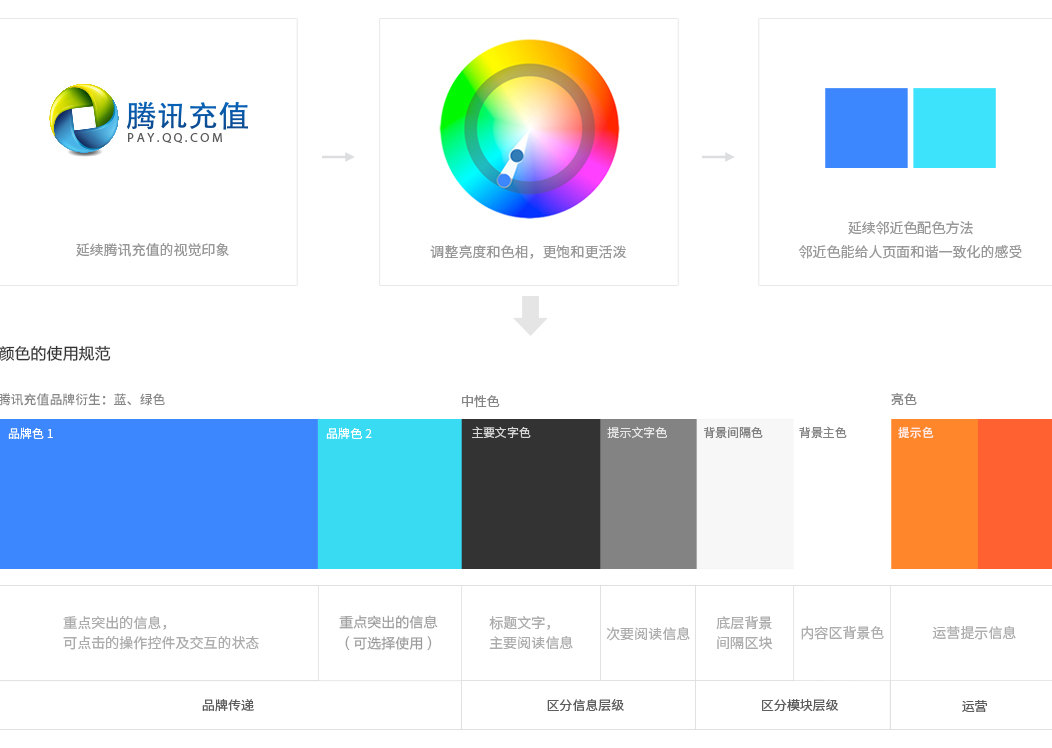Viewport: 1052px width, 748px height.
Task: Click the cyan square in adjacent-color card
Action: coord(954,128)
